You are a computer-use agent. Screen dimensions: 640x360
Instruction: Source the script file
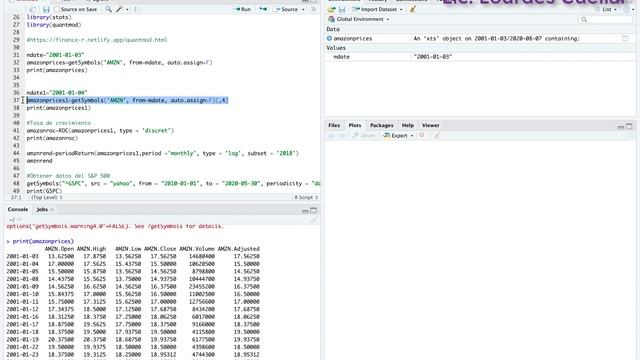(287, 9)
